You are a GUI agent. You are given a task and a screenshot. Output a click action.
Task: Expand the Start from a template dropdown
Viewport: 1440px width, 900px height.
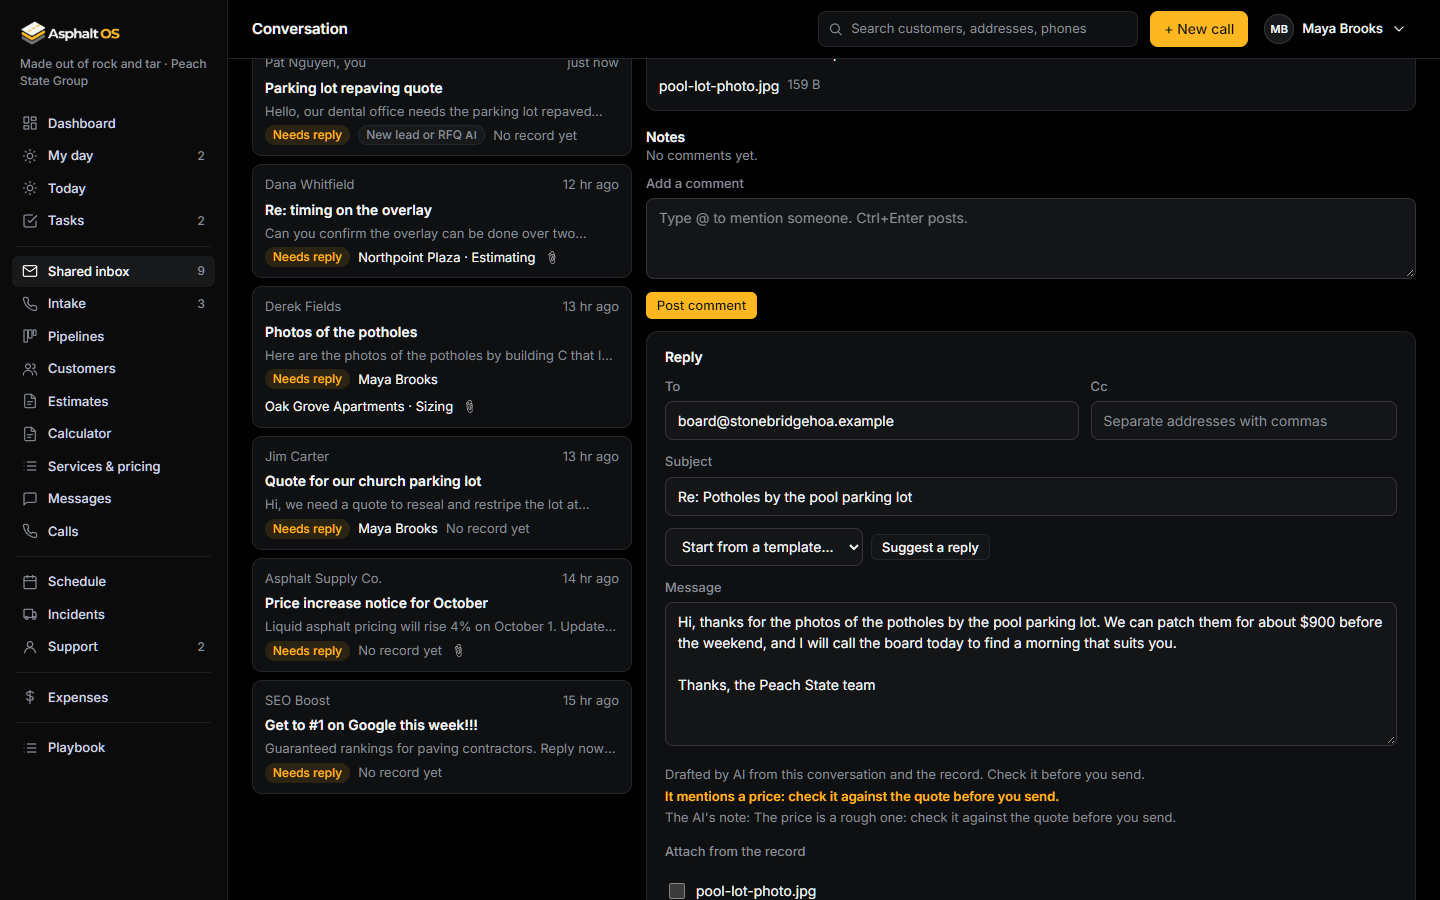[x=764, y=547]
